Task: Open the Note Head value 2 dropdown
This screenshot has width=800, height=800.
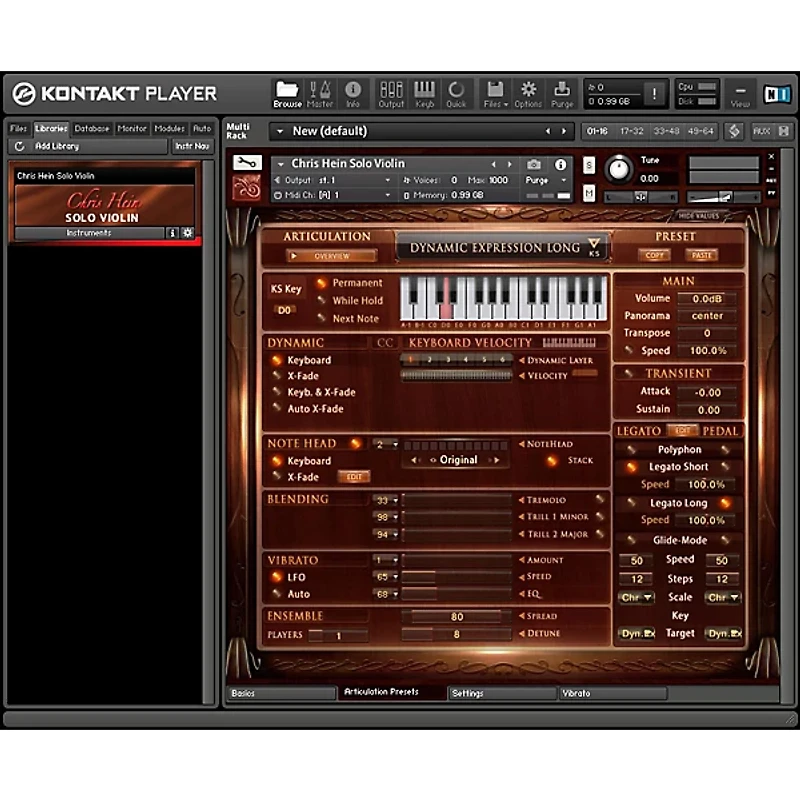Action: pyautogui.click(x=385, y=444)
